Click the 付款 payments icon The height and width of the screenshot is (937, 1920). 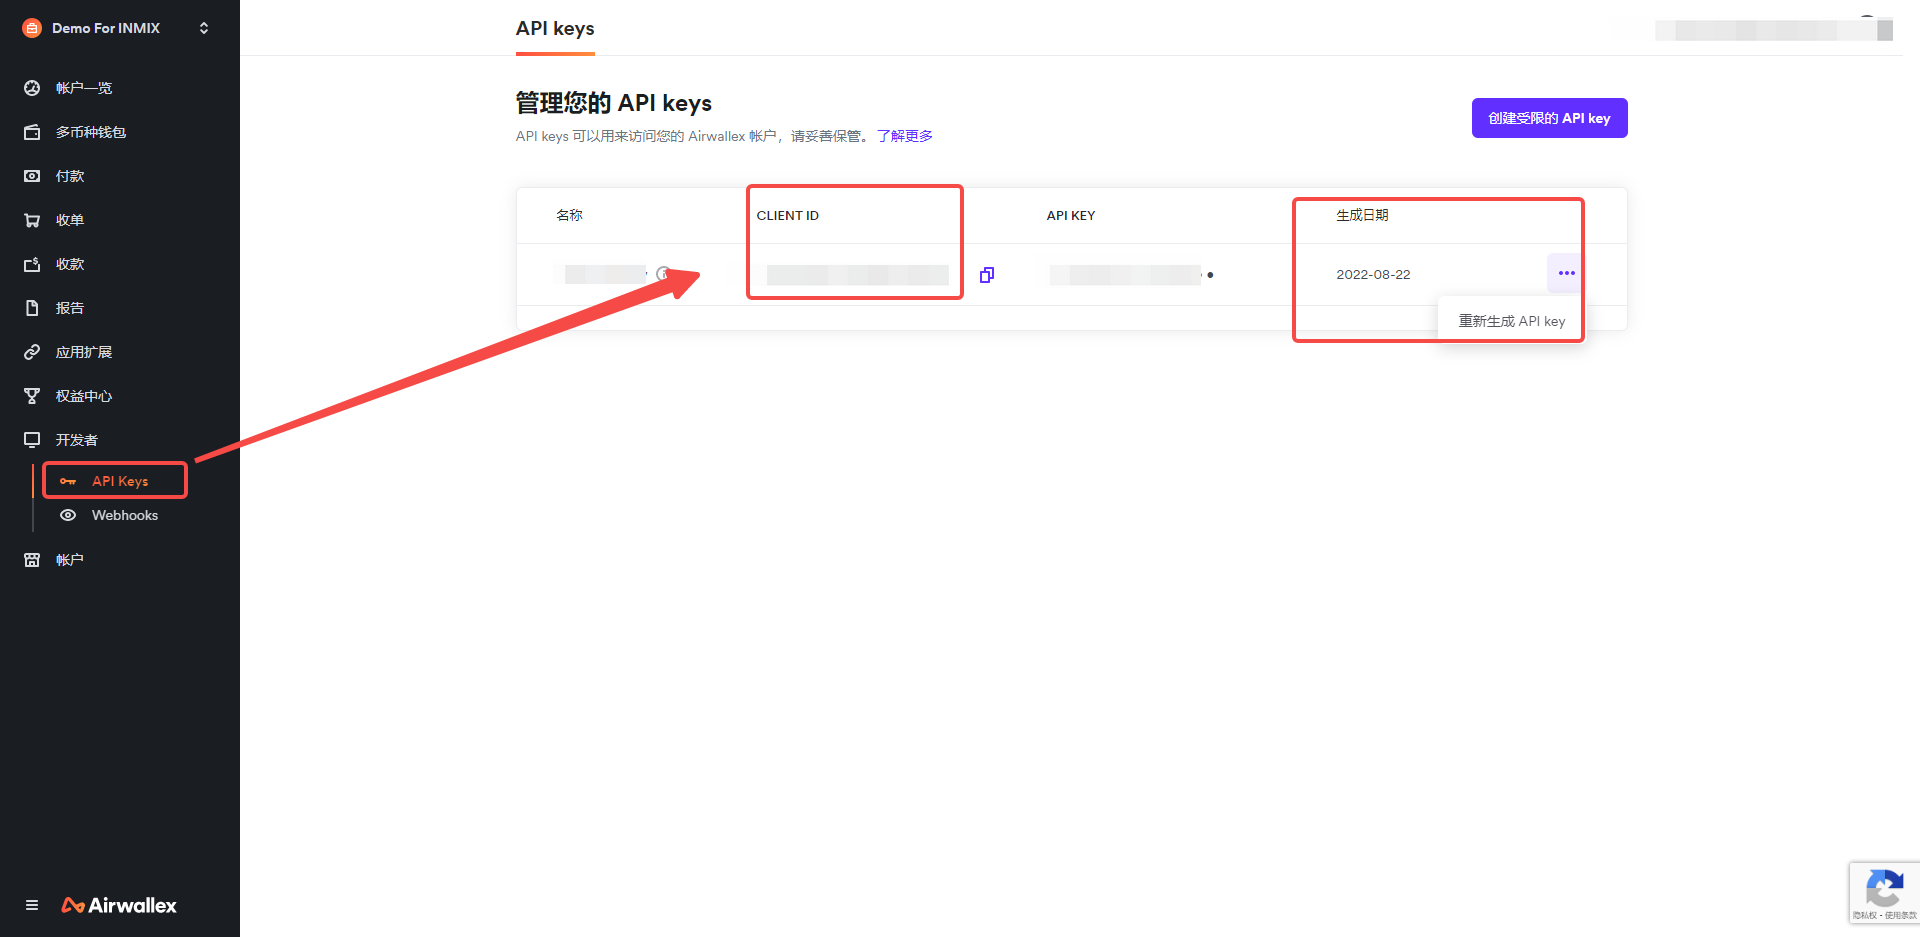point(31,175)
